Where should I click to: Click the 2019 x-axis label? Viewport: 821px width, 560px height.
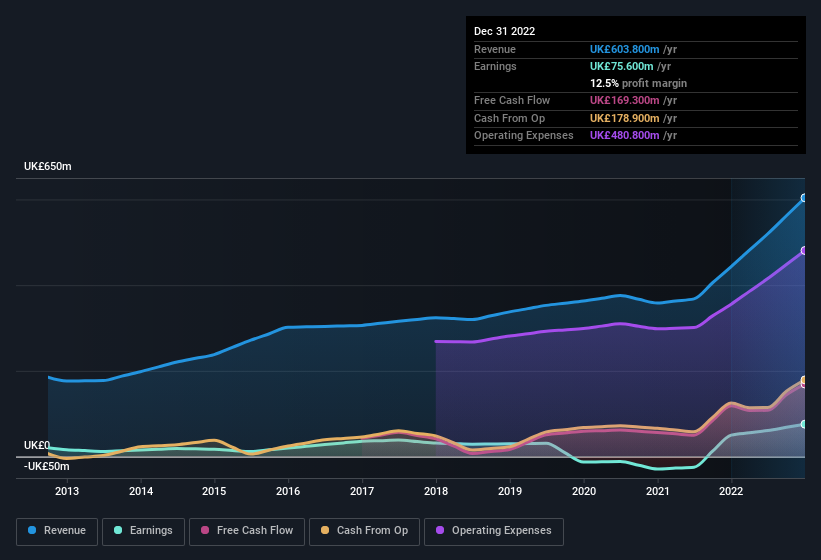(510, 491)
